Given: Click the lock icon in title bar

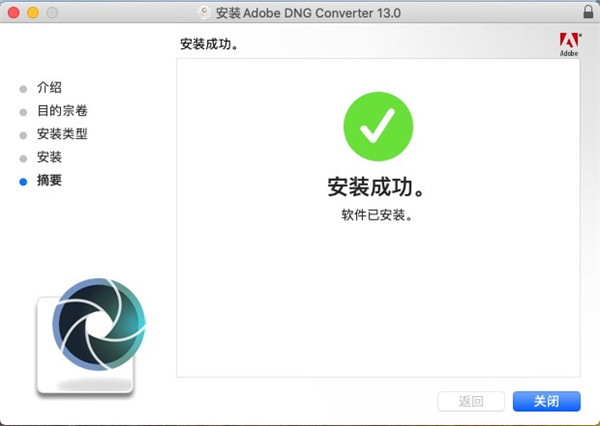Looking at the screenshot, I should pyautogui.click(x=588, y=12).
